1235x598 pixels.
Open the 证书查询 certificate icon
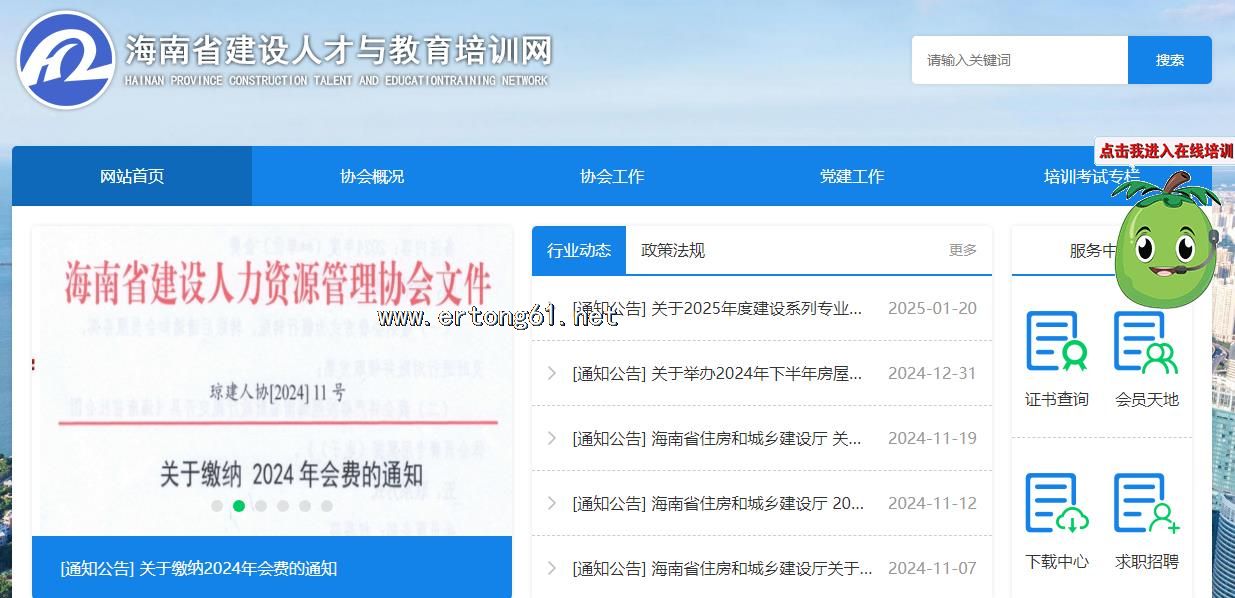(1056, 342)
